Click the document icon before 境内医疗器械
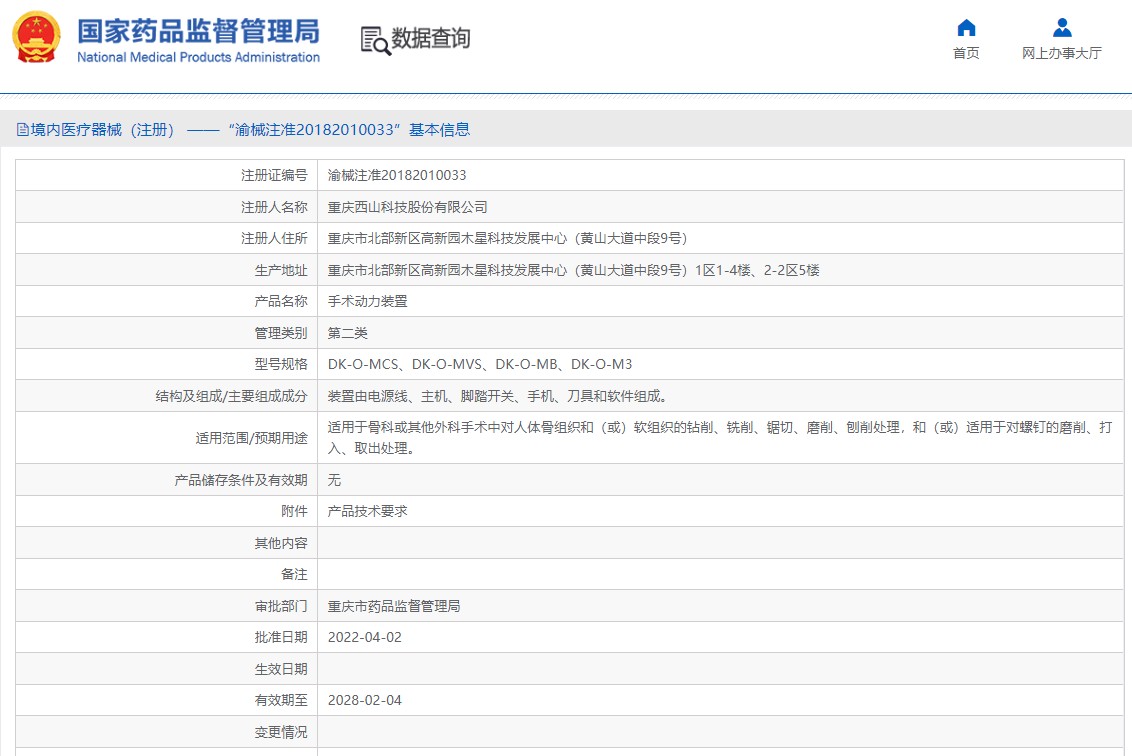 click(x=22, y=130)
